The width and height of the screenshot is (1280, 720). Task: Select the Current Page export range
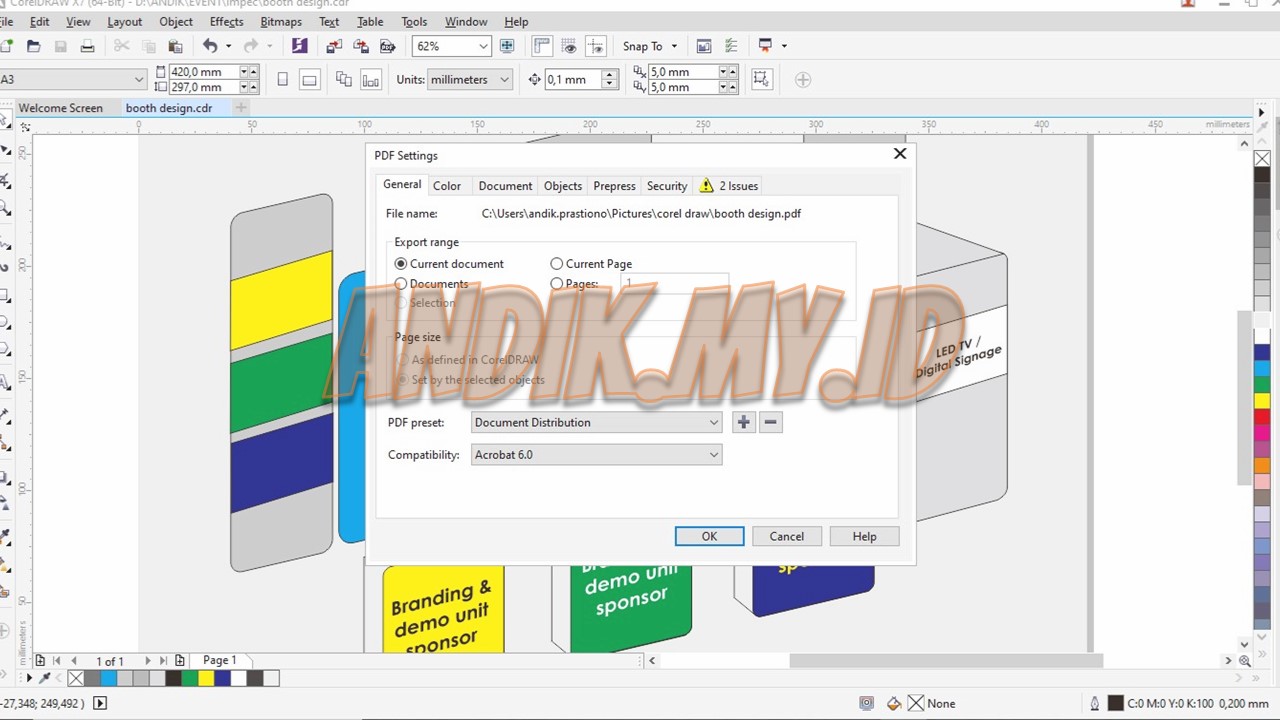click(x=557, y=263)
